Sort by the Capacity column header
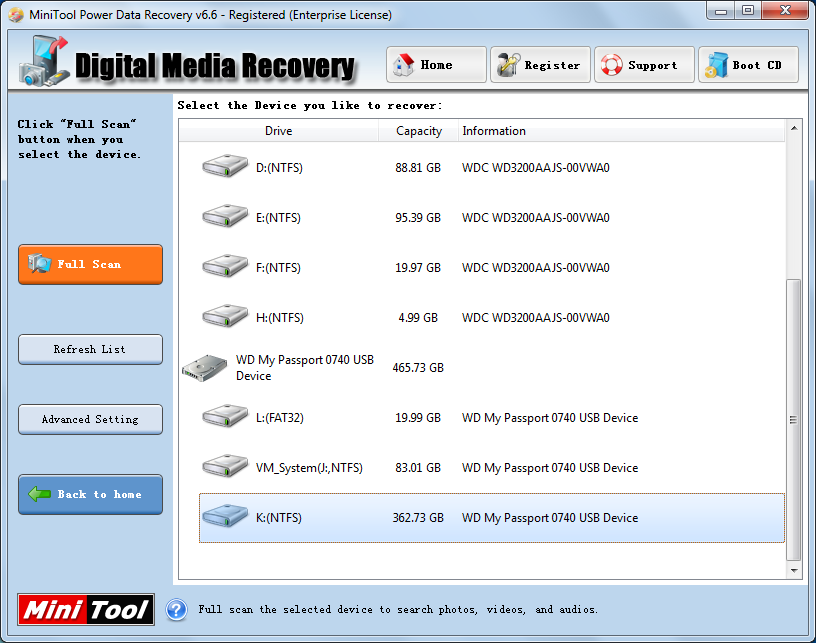The width and height of the screenshot is (816, 643). (418, 131)
